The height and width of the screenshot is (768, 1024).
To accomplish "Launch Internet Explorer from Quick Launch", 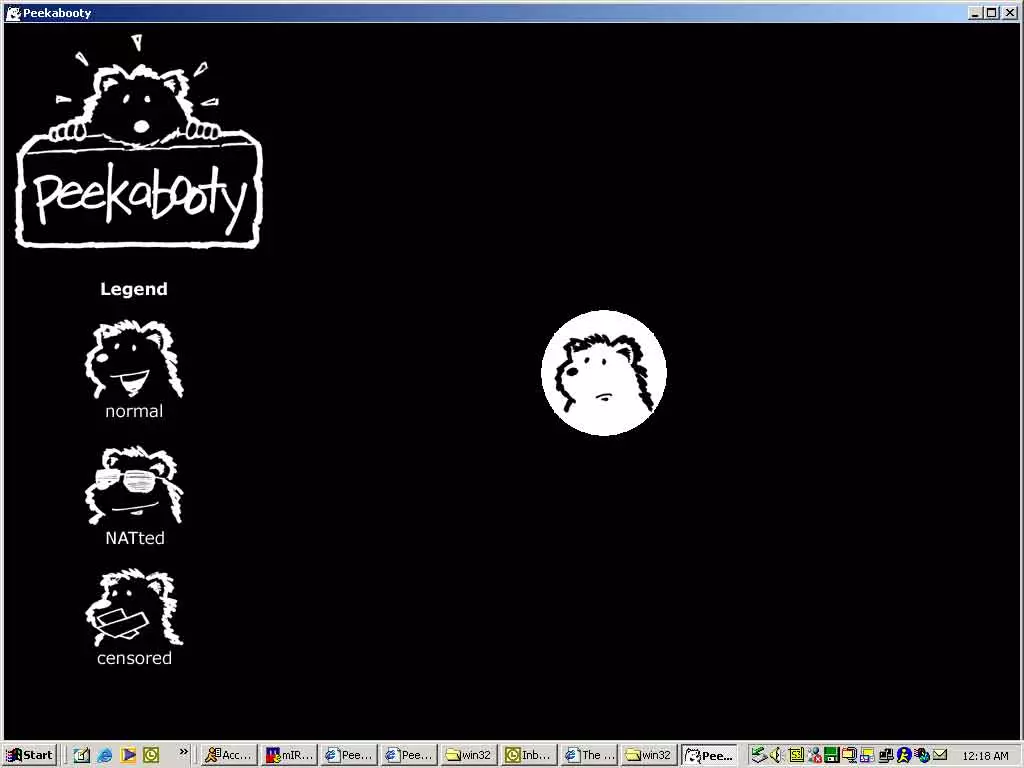I will [x=103, y=754].
